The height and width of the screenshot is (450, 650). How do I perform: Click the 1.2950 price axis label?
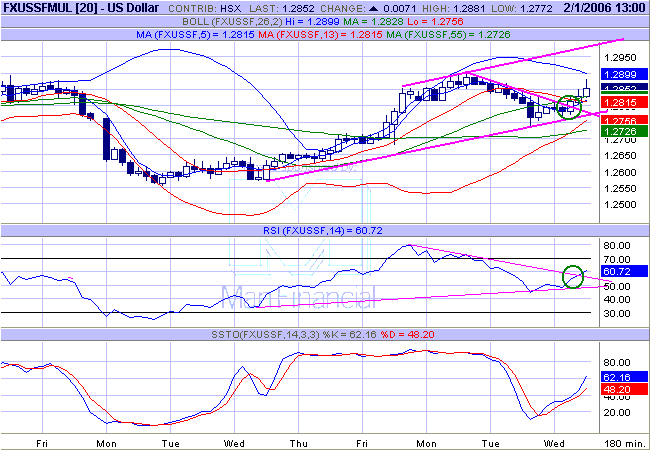tap(620, 58)
